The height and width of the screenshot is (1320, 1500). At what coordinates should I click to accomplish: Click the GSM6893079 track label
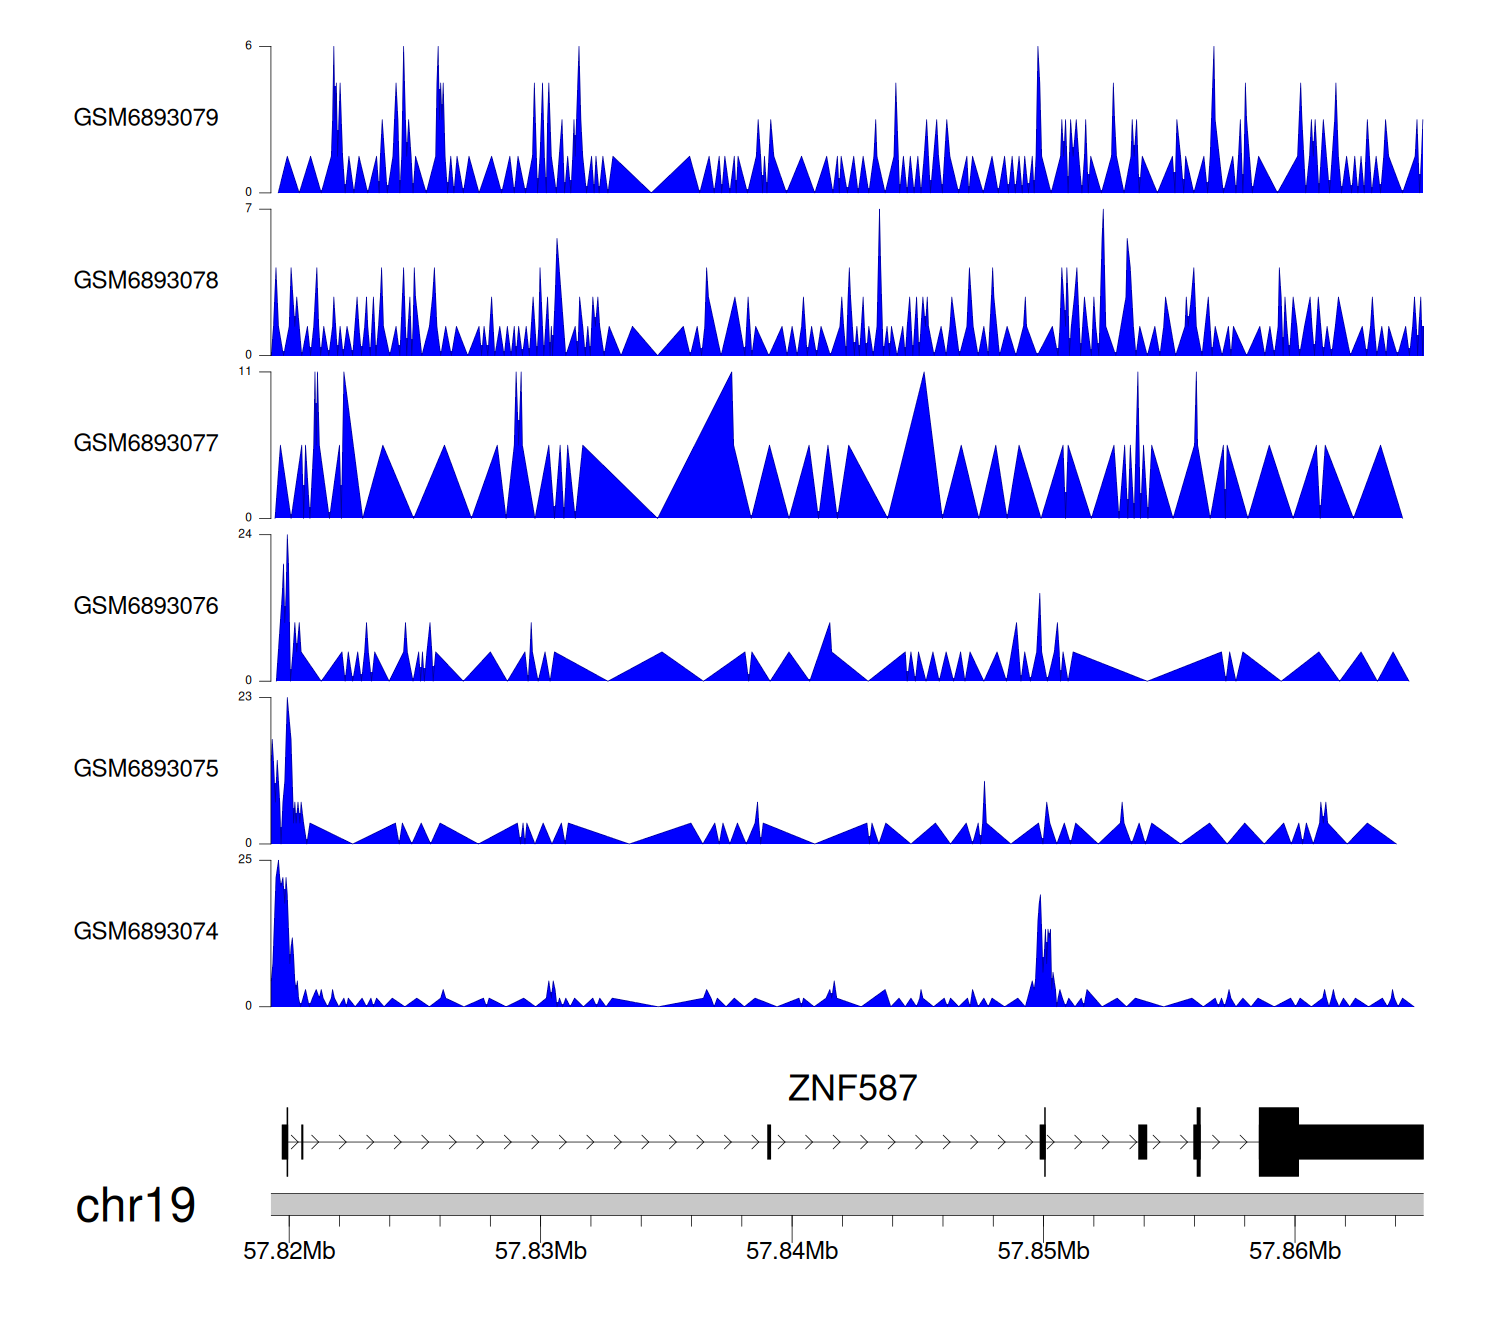(146, 118)
